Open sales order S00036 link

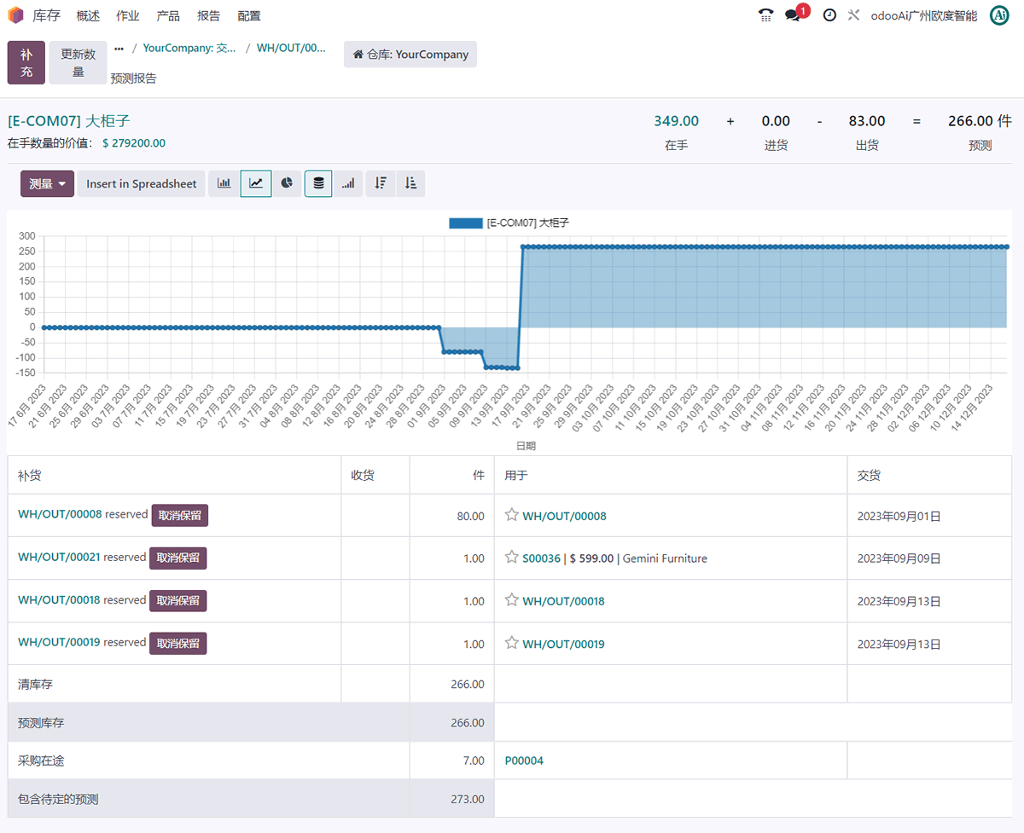[541, 559]
